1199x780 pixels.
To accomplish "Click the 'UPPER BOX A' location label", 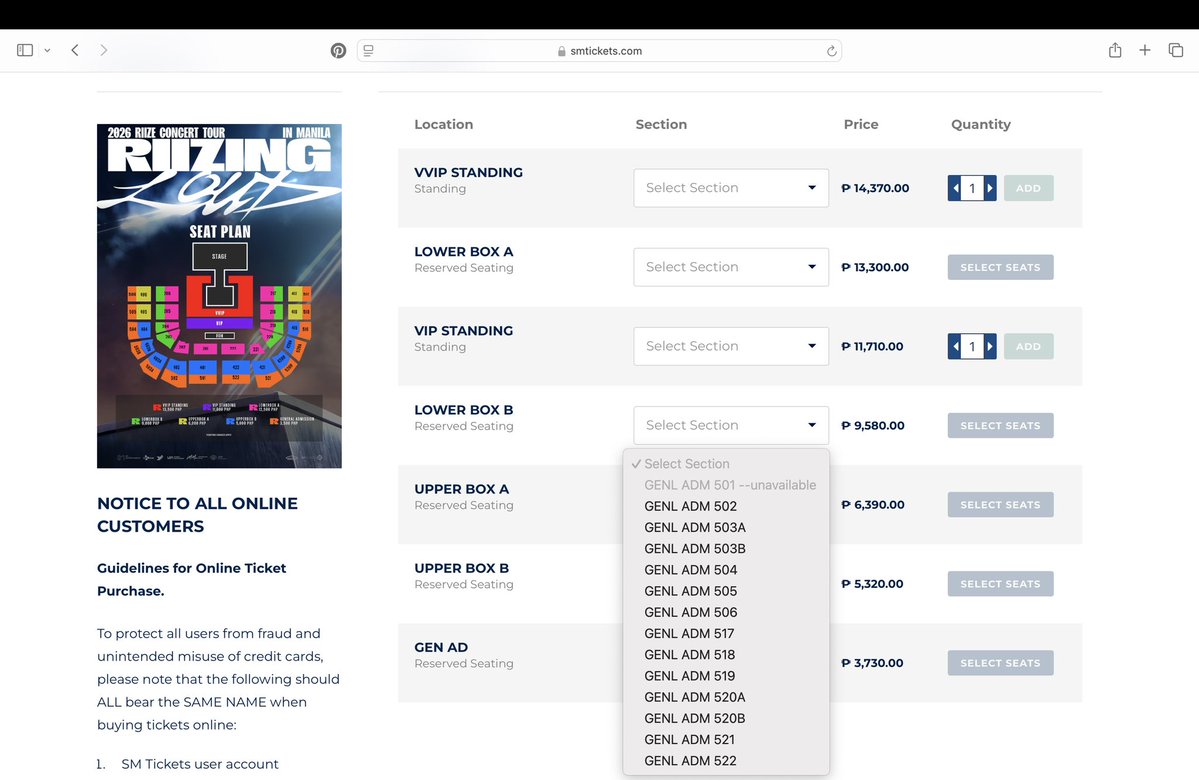I will 461,489.
